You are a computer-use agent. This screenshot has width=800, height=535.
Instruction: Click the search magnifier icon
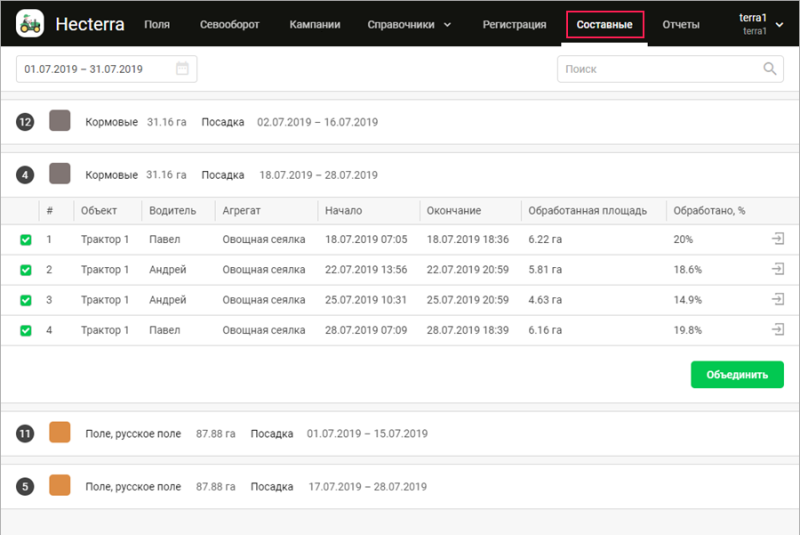(770, 69)
